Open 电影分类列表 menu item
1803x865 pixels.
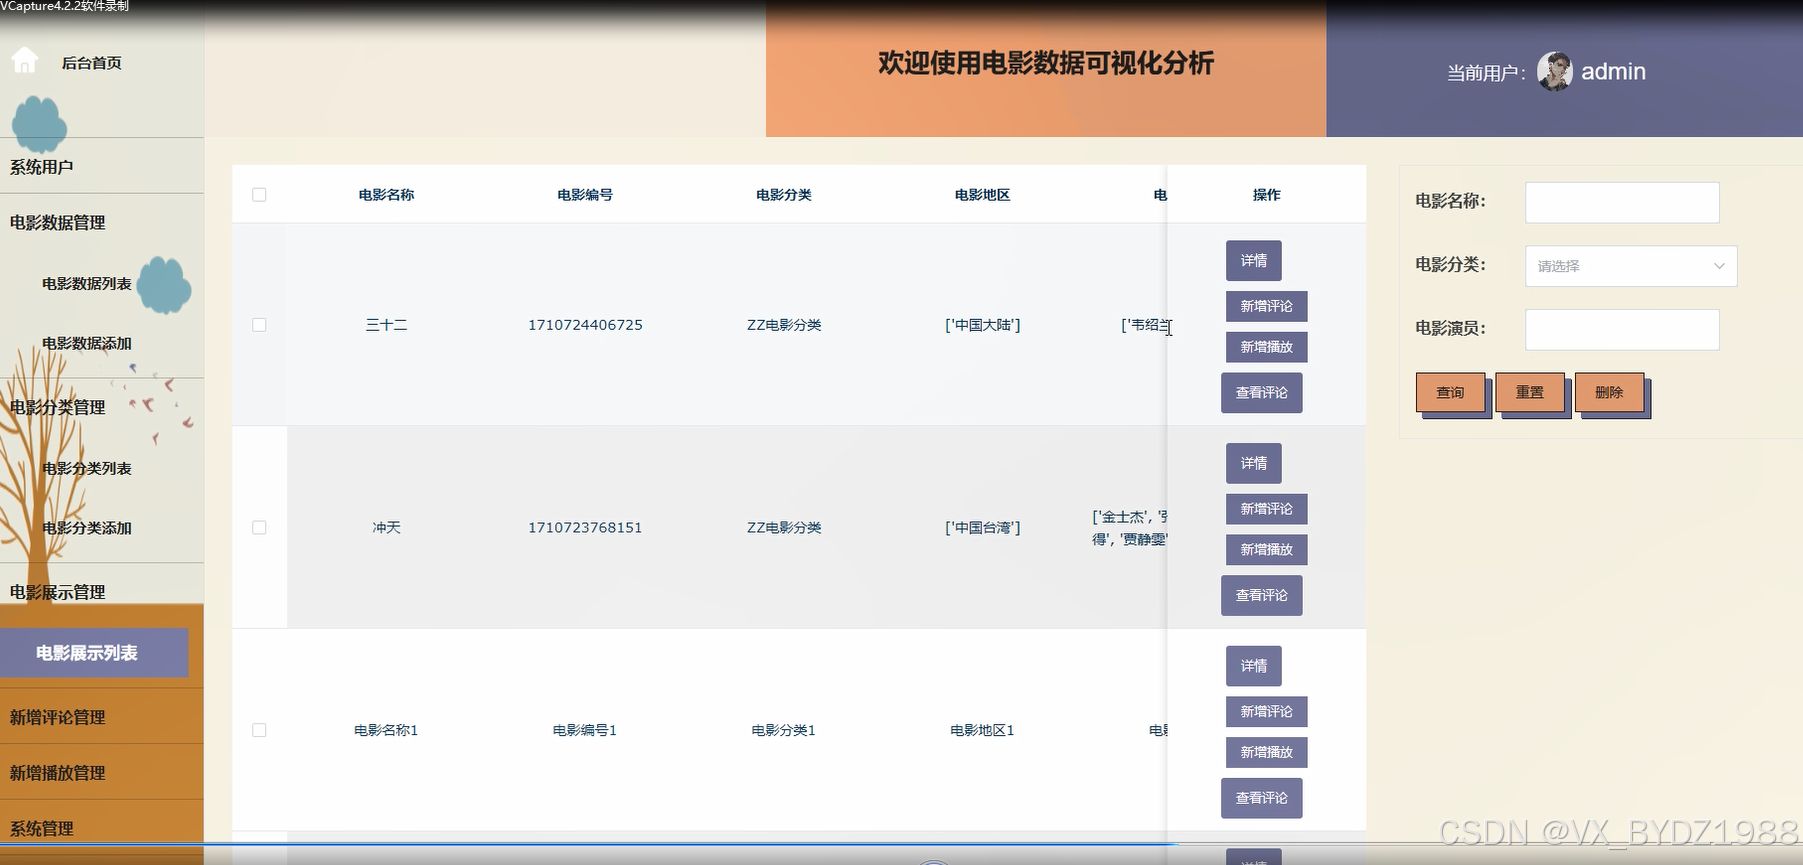point(87,468)
